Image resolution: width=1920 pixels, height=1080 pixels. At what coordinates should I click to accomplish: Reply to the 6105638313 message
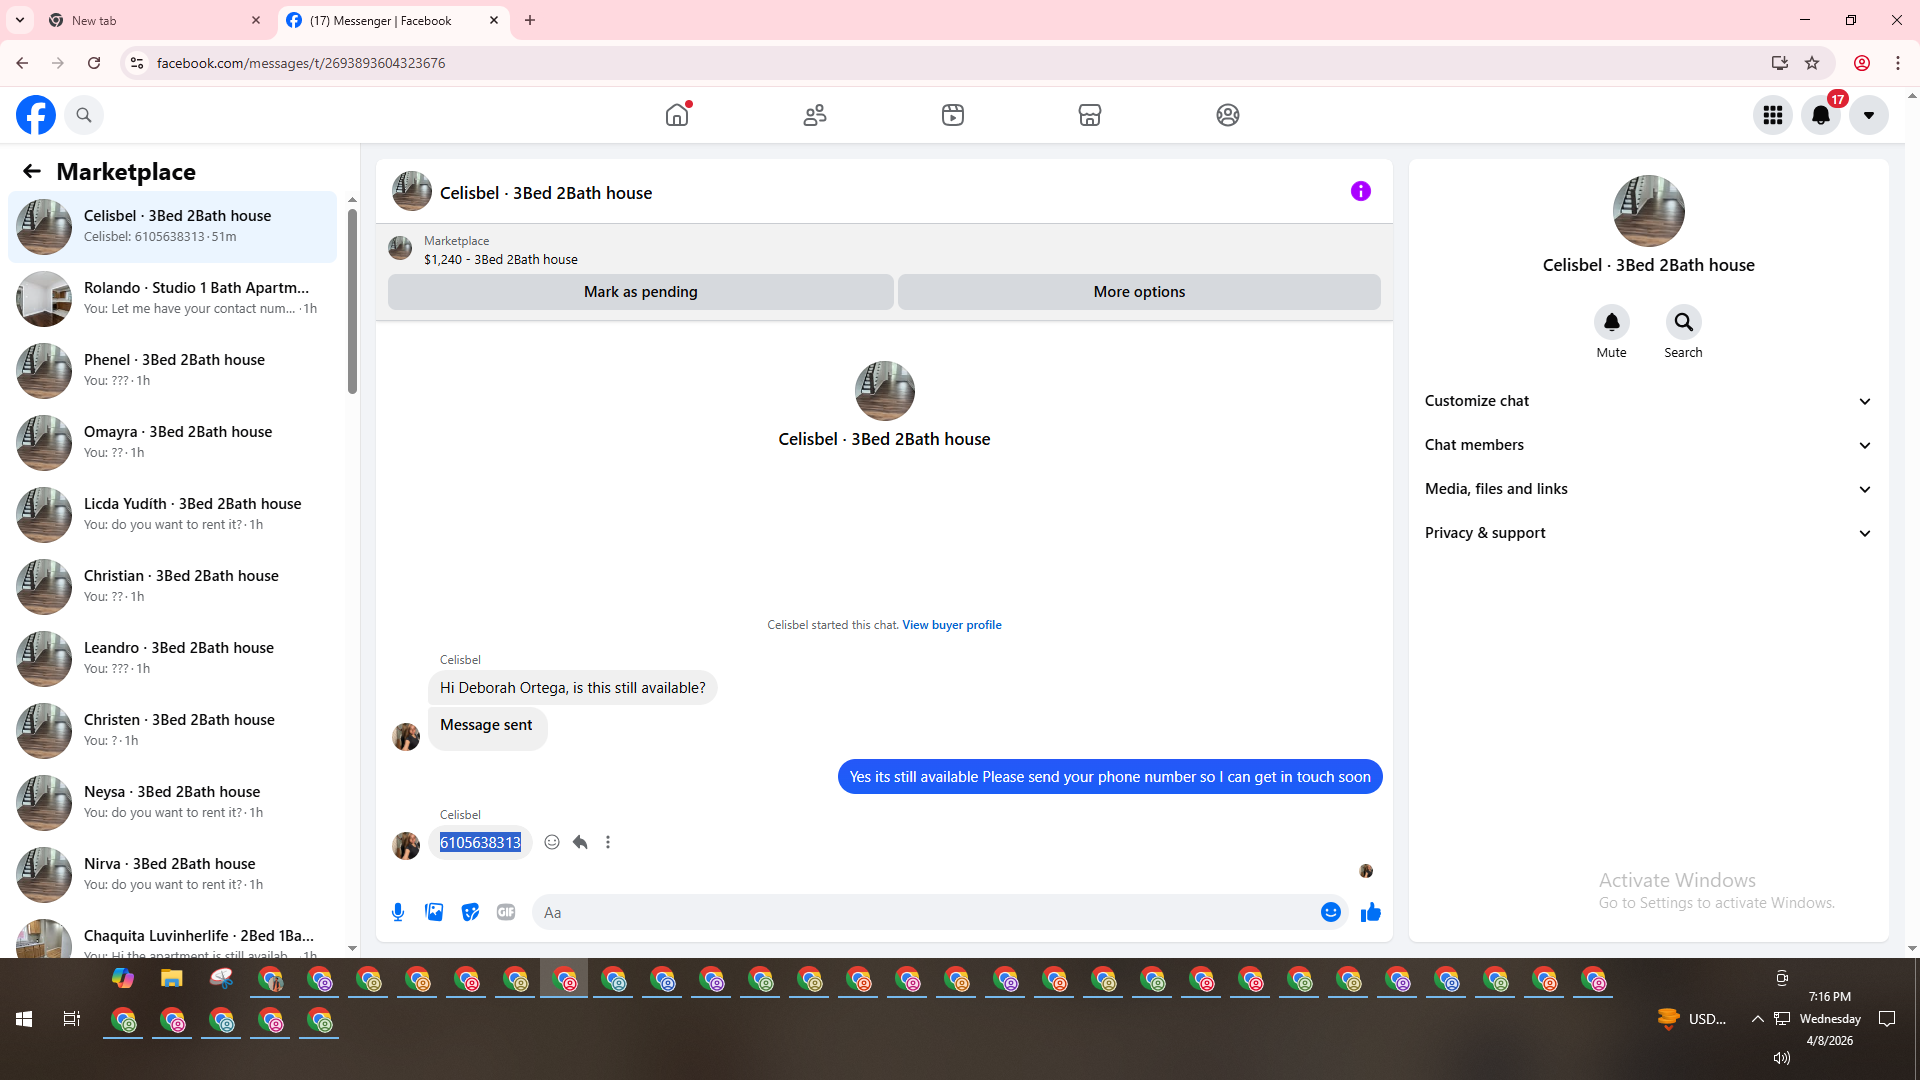(x=580, y=842)
